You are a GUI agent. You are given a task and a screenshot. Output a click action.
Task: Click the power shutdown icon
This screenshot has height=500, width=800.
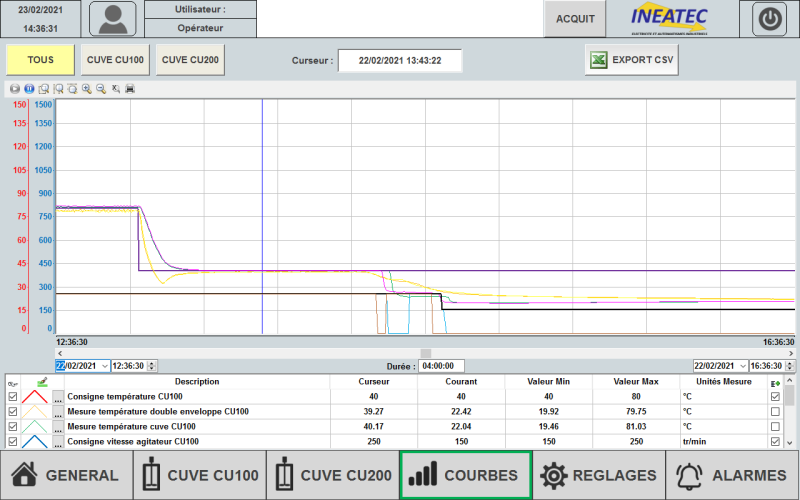tap(769, 18)
